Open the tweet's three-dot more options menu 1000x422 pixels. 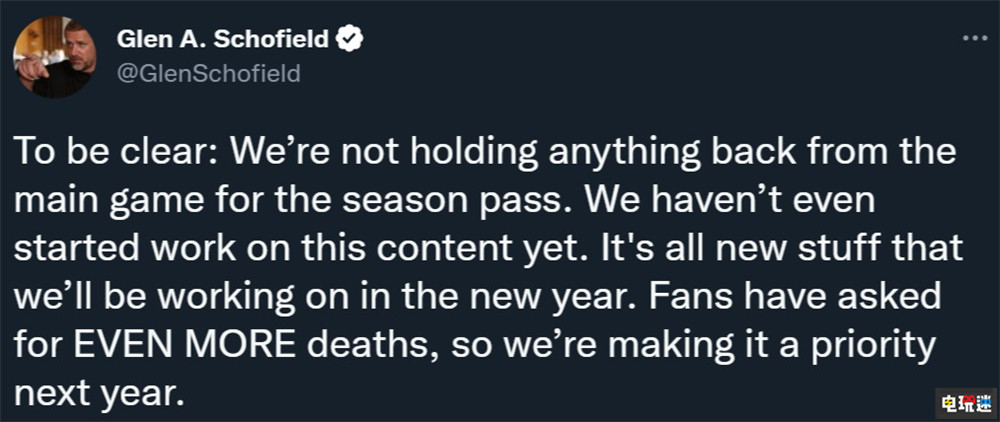tap(973, 38)
